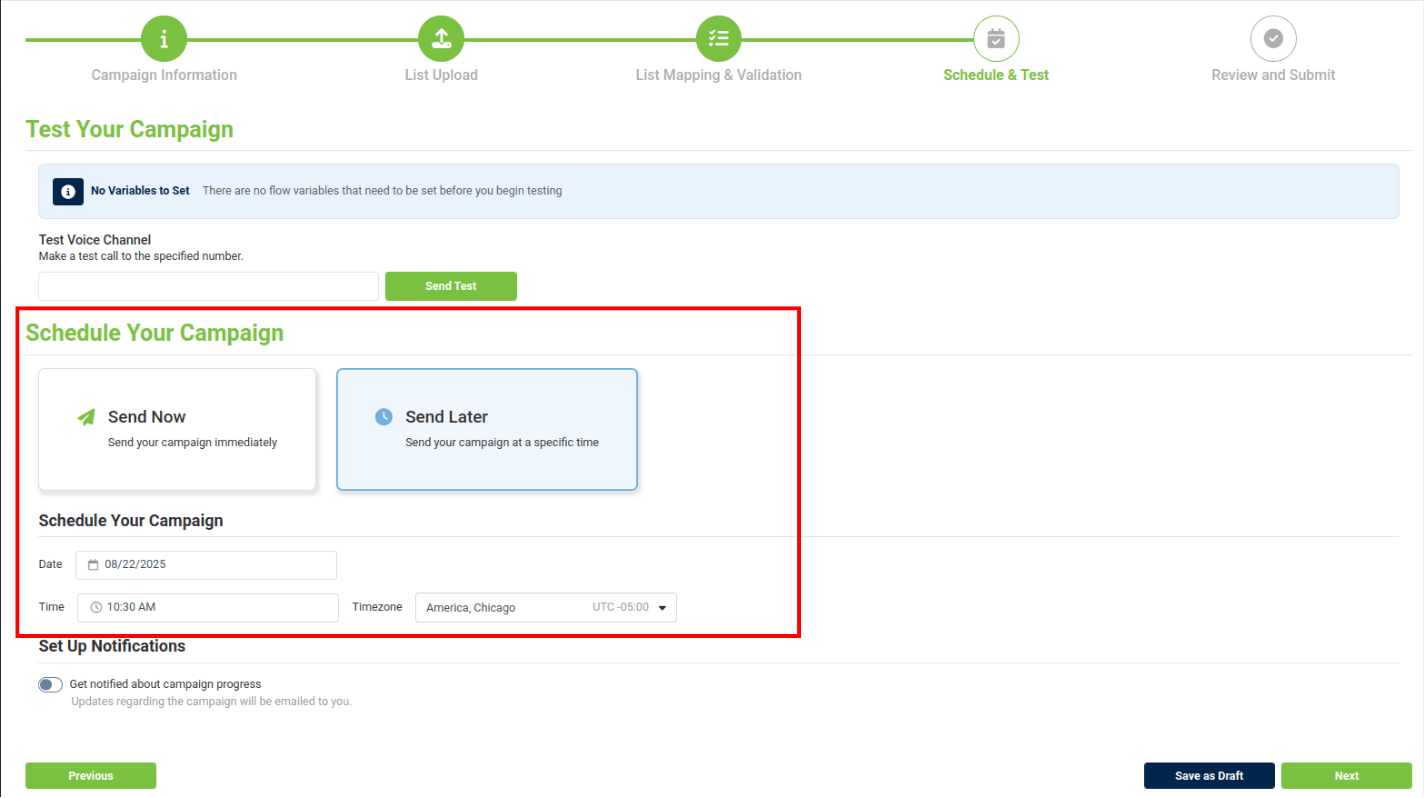The height and width of the screenshot is (798, 1424).
Task: Click the List Mapping & Validation step icon
Action: [718, 39]
